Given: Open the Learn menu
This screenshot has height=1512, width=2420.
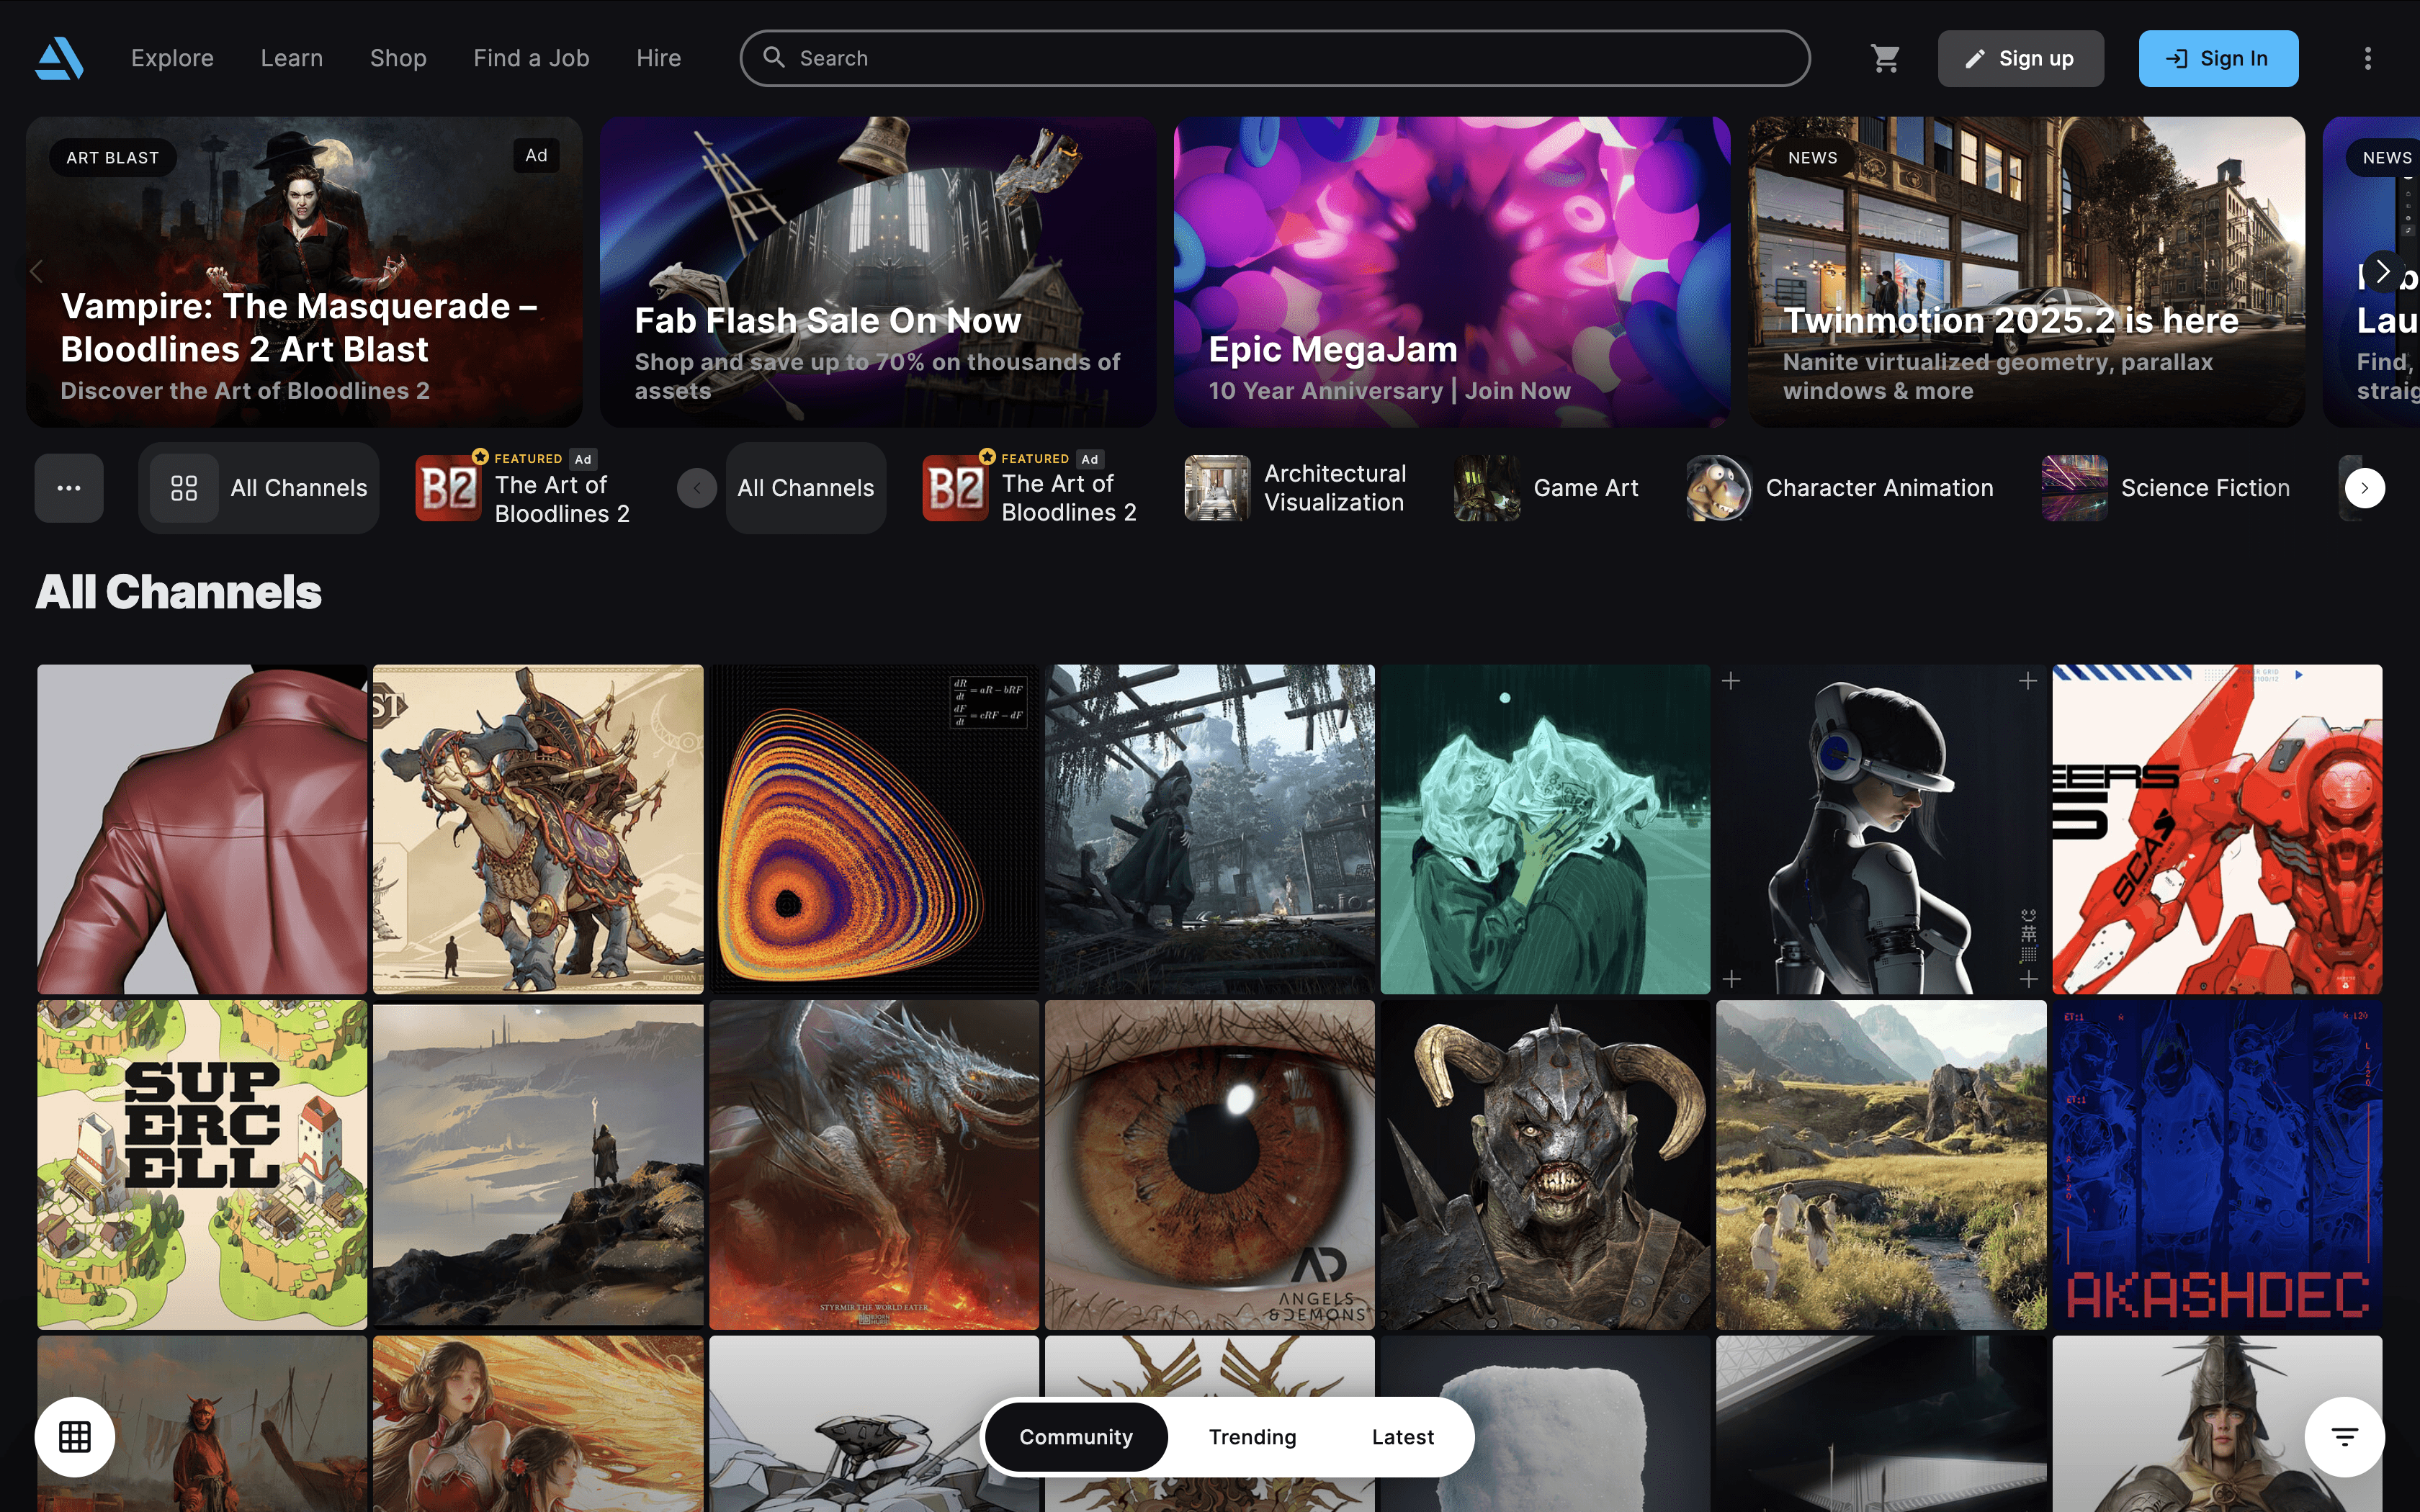Looking at the screenshot, I should tap(292, 58).
